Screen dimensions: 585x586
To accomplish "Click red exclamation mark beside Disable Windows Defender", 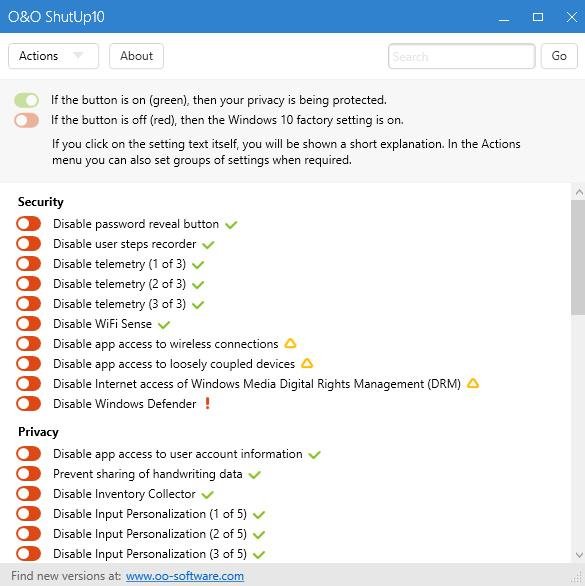I will [207, 403].
